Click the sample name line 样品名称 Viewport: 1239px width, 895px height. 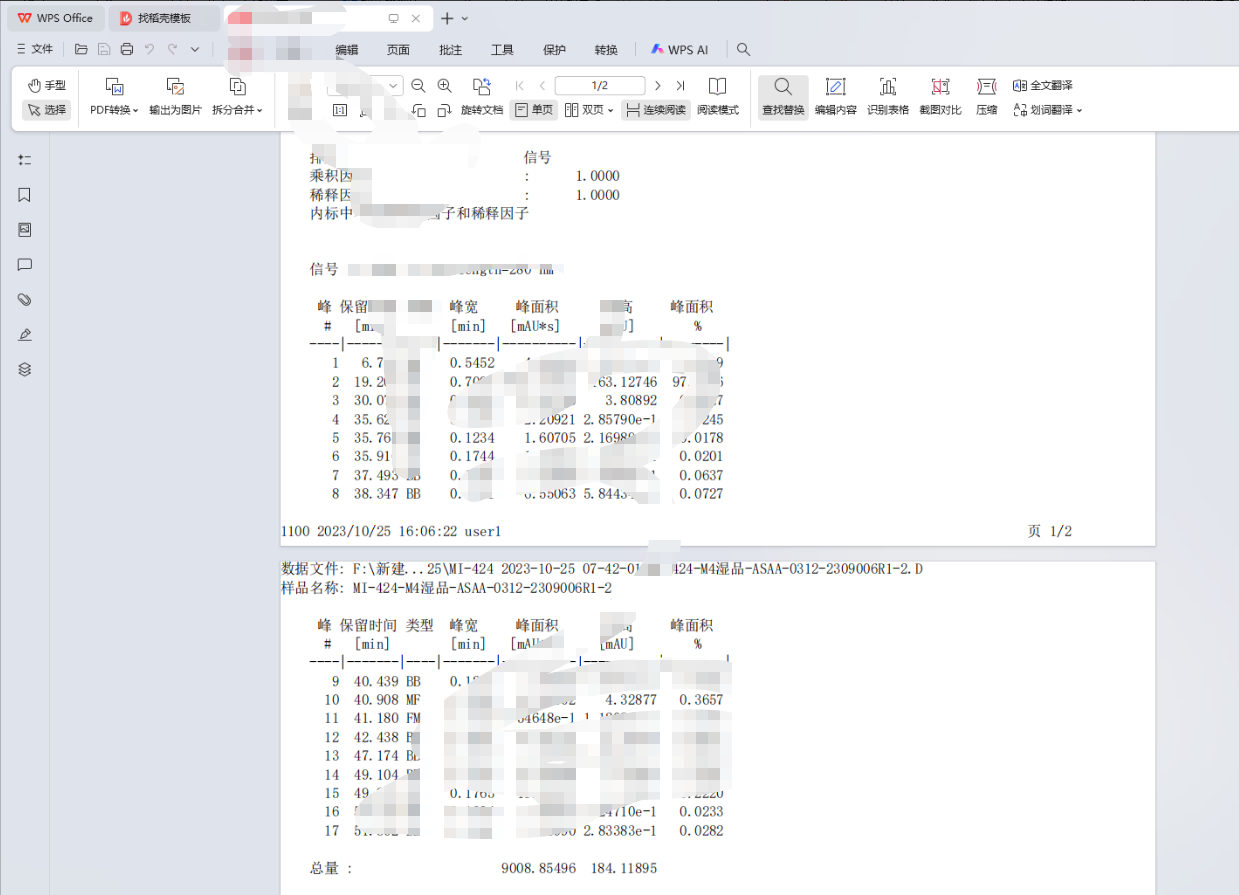[447, 589]
